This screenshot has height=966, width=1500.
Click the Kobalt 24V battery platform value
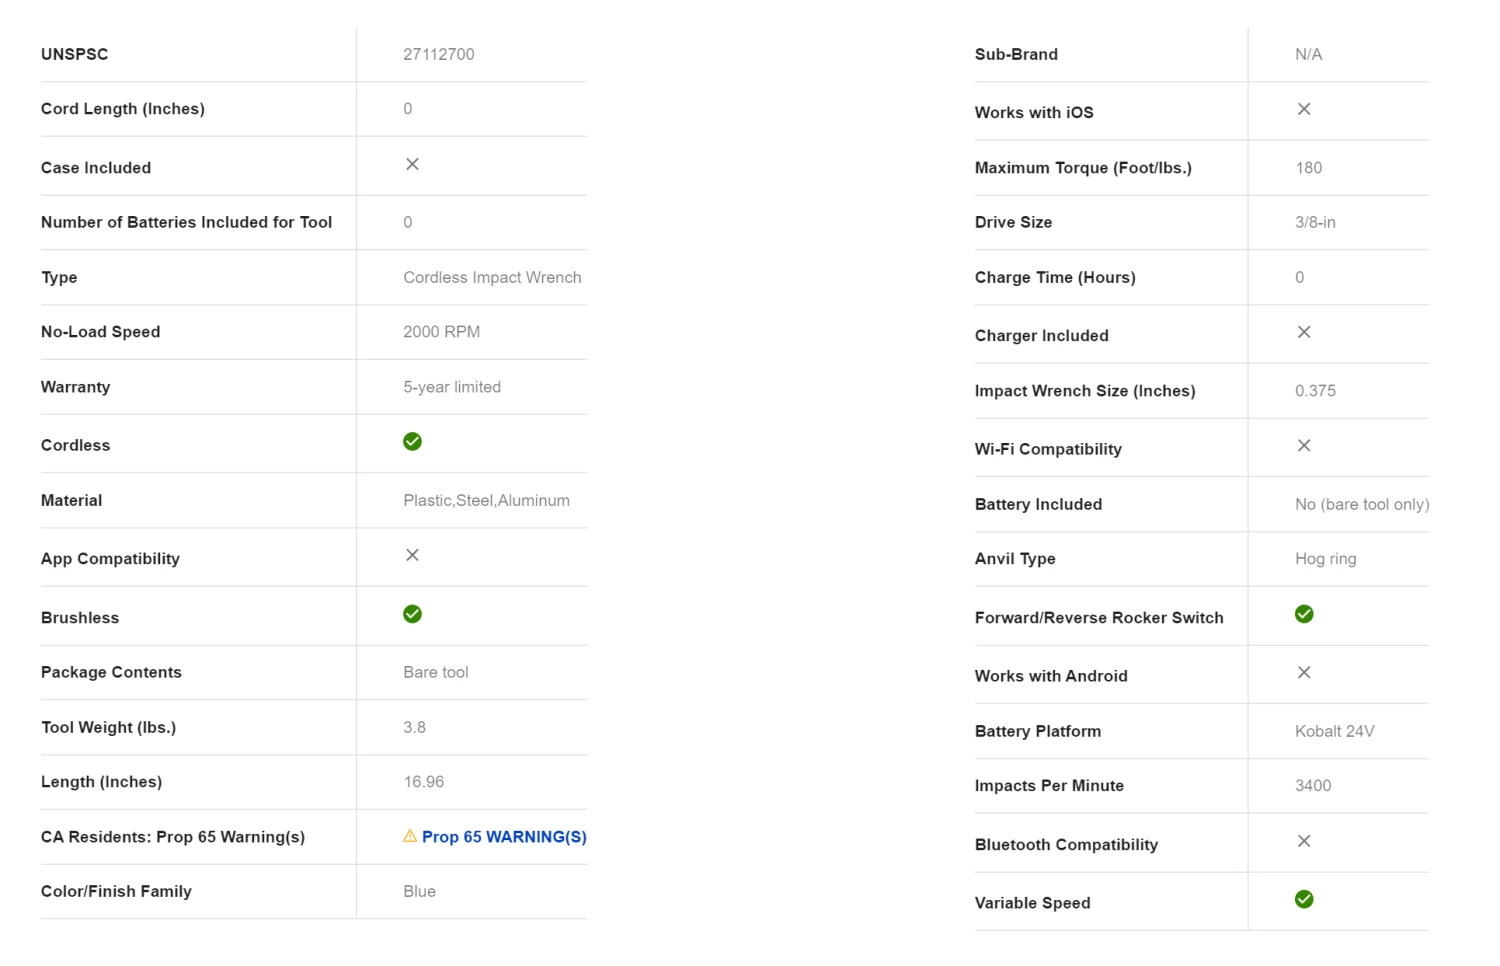point(1335,732)
